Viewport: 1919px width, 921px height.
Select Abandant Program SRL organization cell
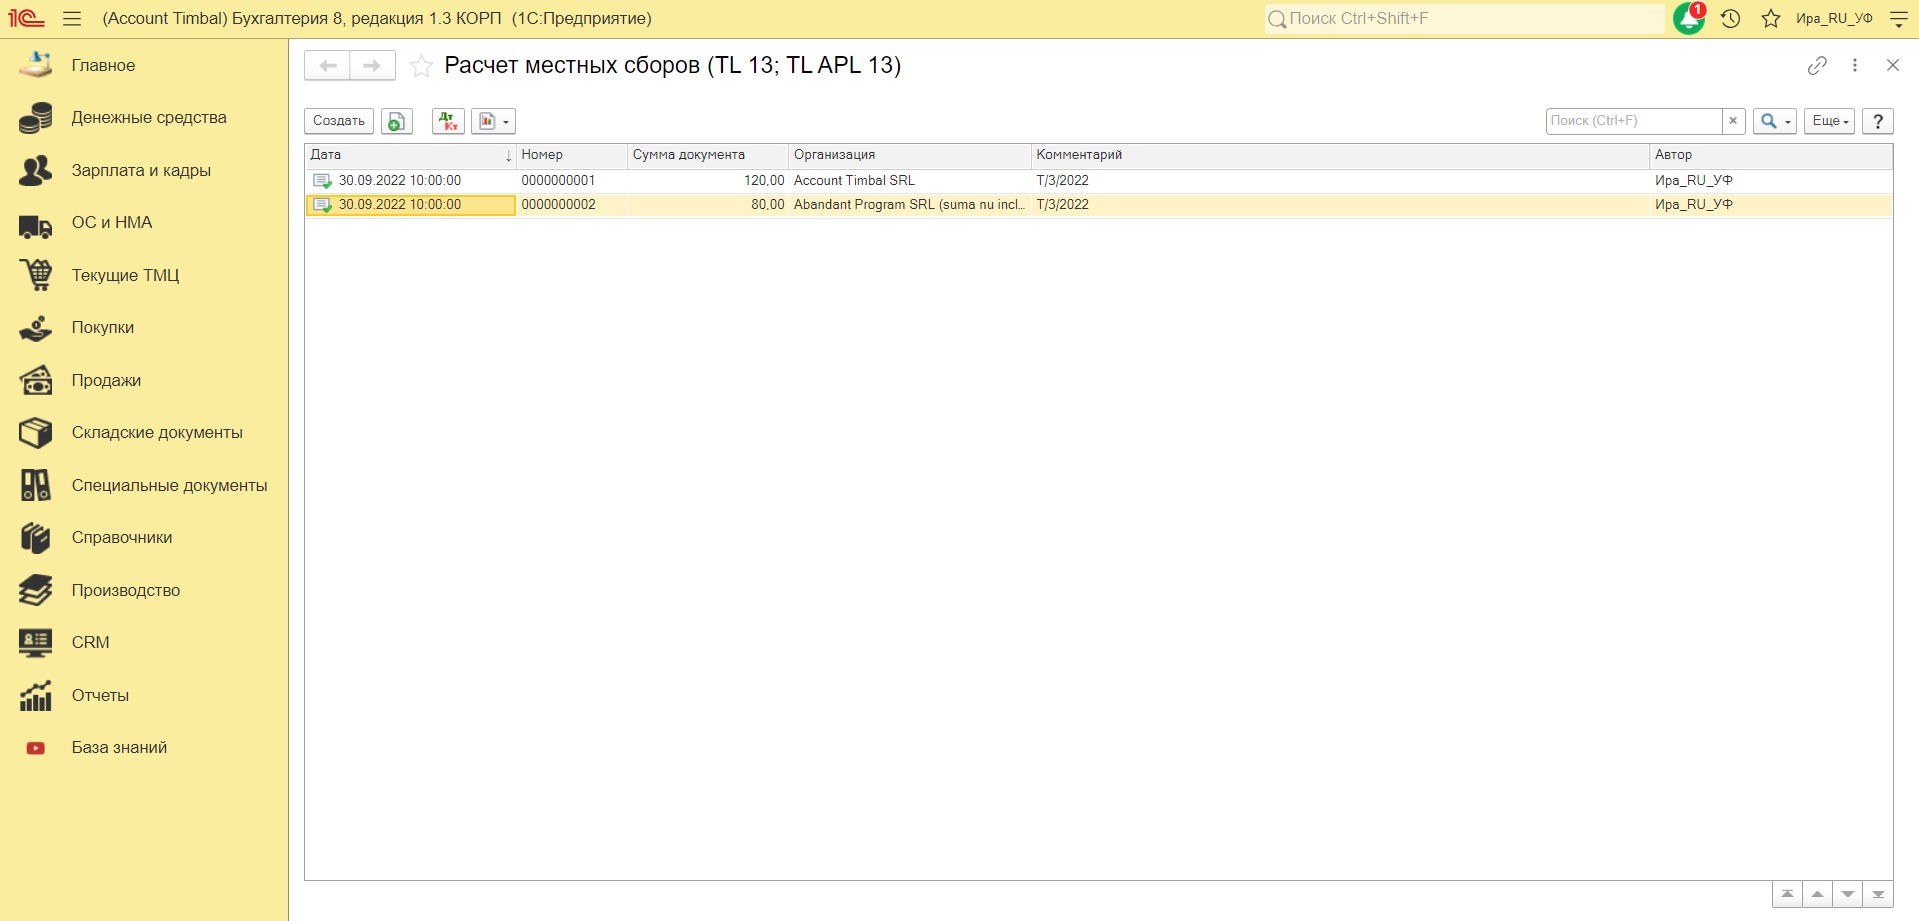click(909, 205)
